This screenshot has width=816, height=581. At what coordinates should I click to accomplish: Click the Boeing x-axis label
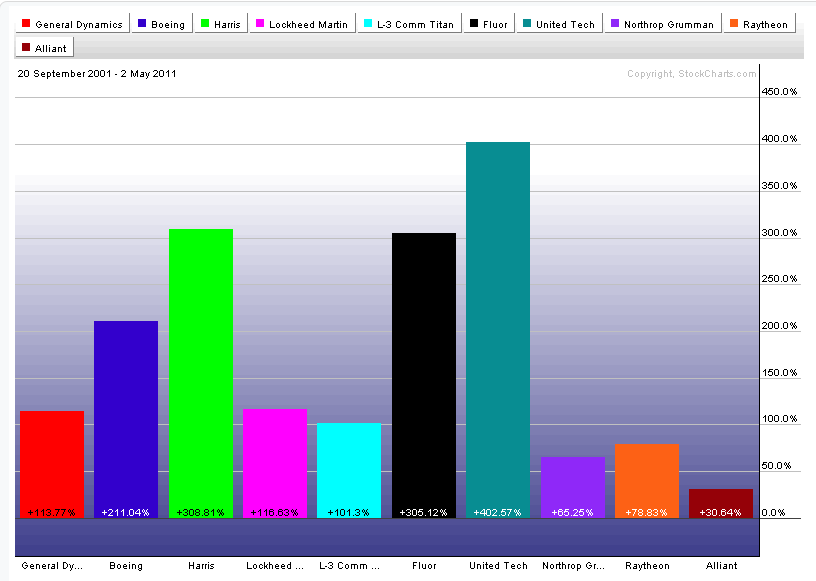pos(126,566)
